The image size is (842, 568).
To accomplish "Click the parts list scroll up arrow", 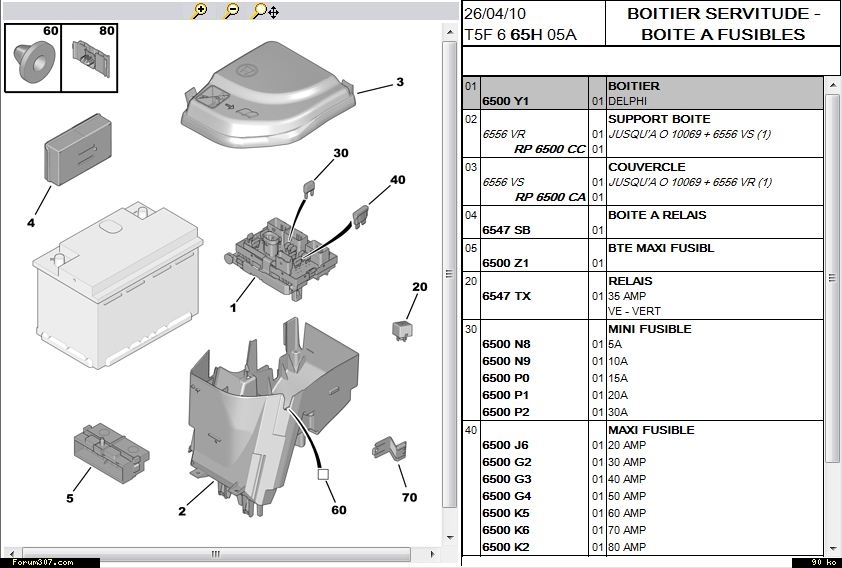I will pos(833,85).
